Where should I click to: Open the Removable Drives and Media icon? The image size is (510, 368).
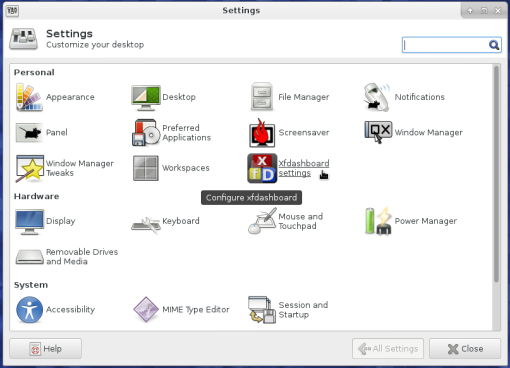tap(29, 257)
